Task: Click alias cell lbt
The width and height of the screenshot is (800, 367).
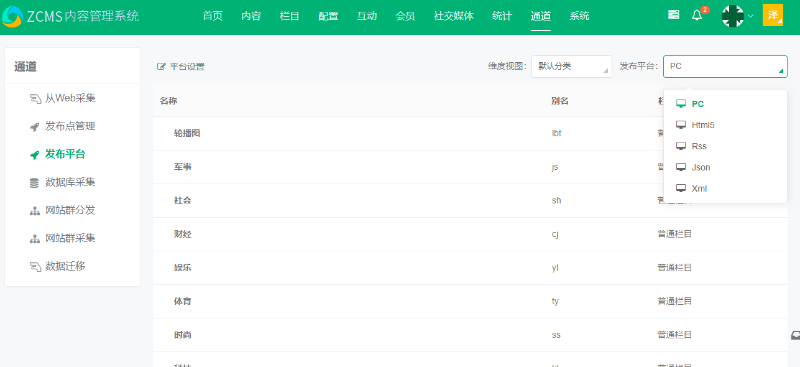Action: coord(557,134)
